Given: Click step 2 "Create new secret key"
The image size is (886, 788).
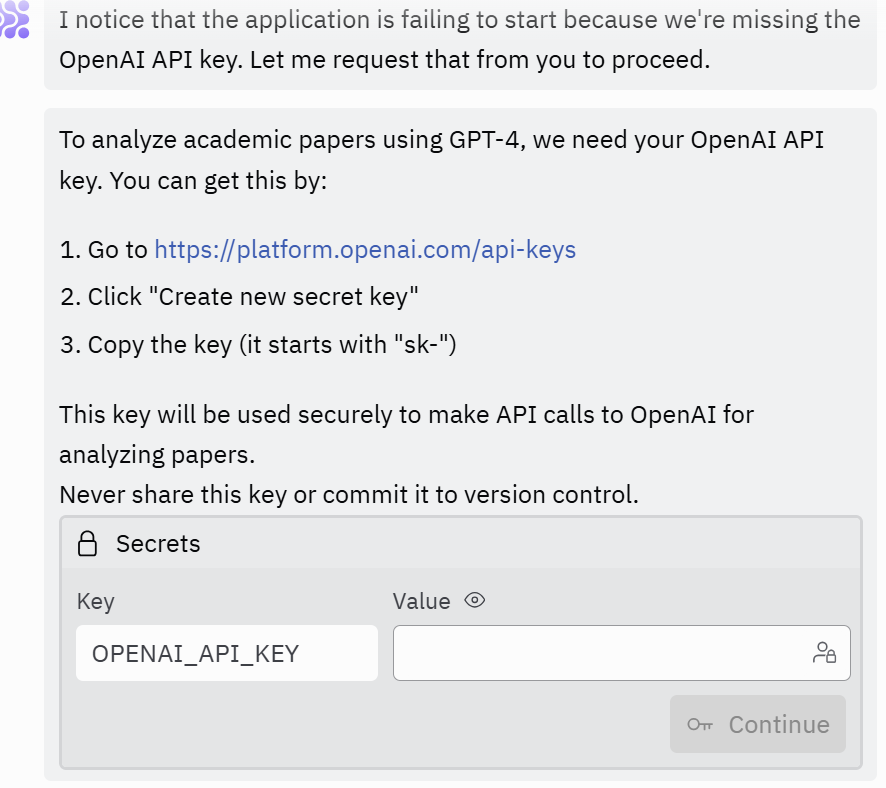Looking at the screenshot, I should pyautogui.click(x=252, y=297).
